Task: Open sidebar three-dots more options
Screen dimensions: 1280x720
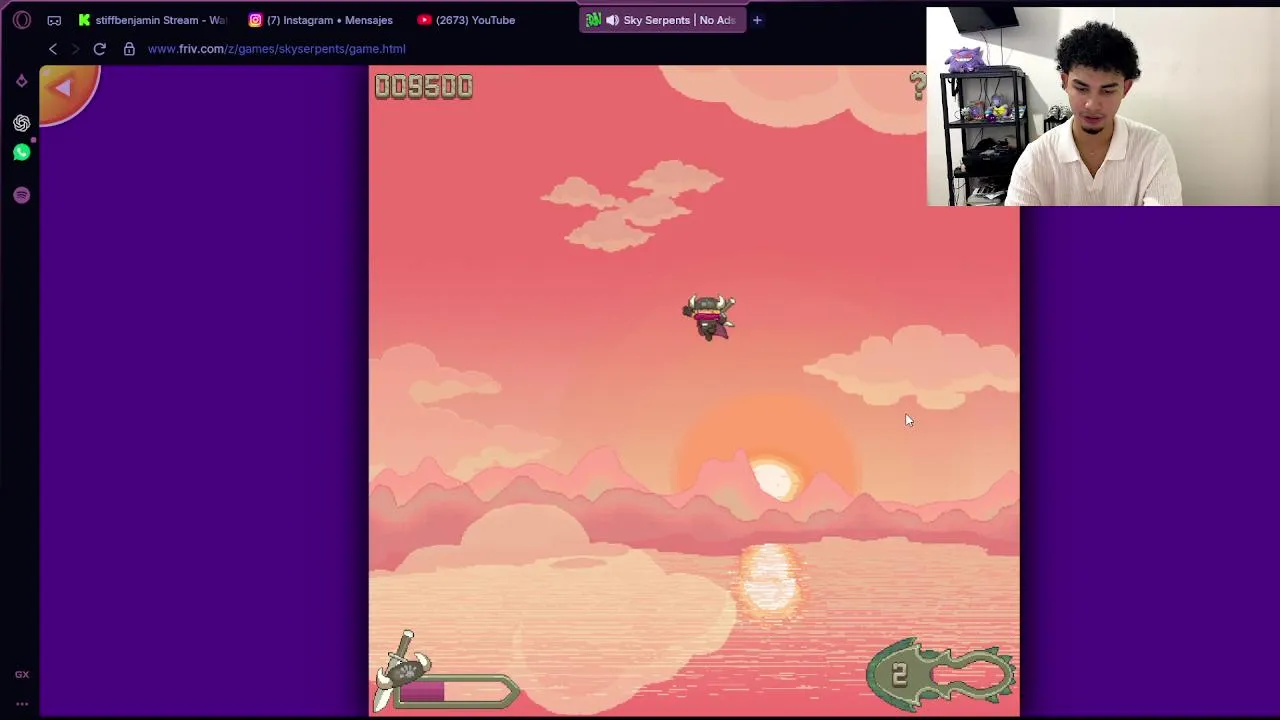Action: tap(22, 704)
